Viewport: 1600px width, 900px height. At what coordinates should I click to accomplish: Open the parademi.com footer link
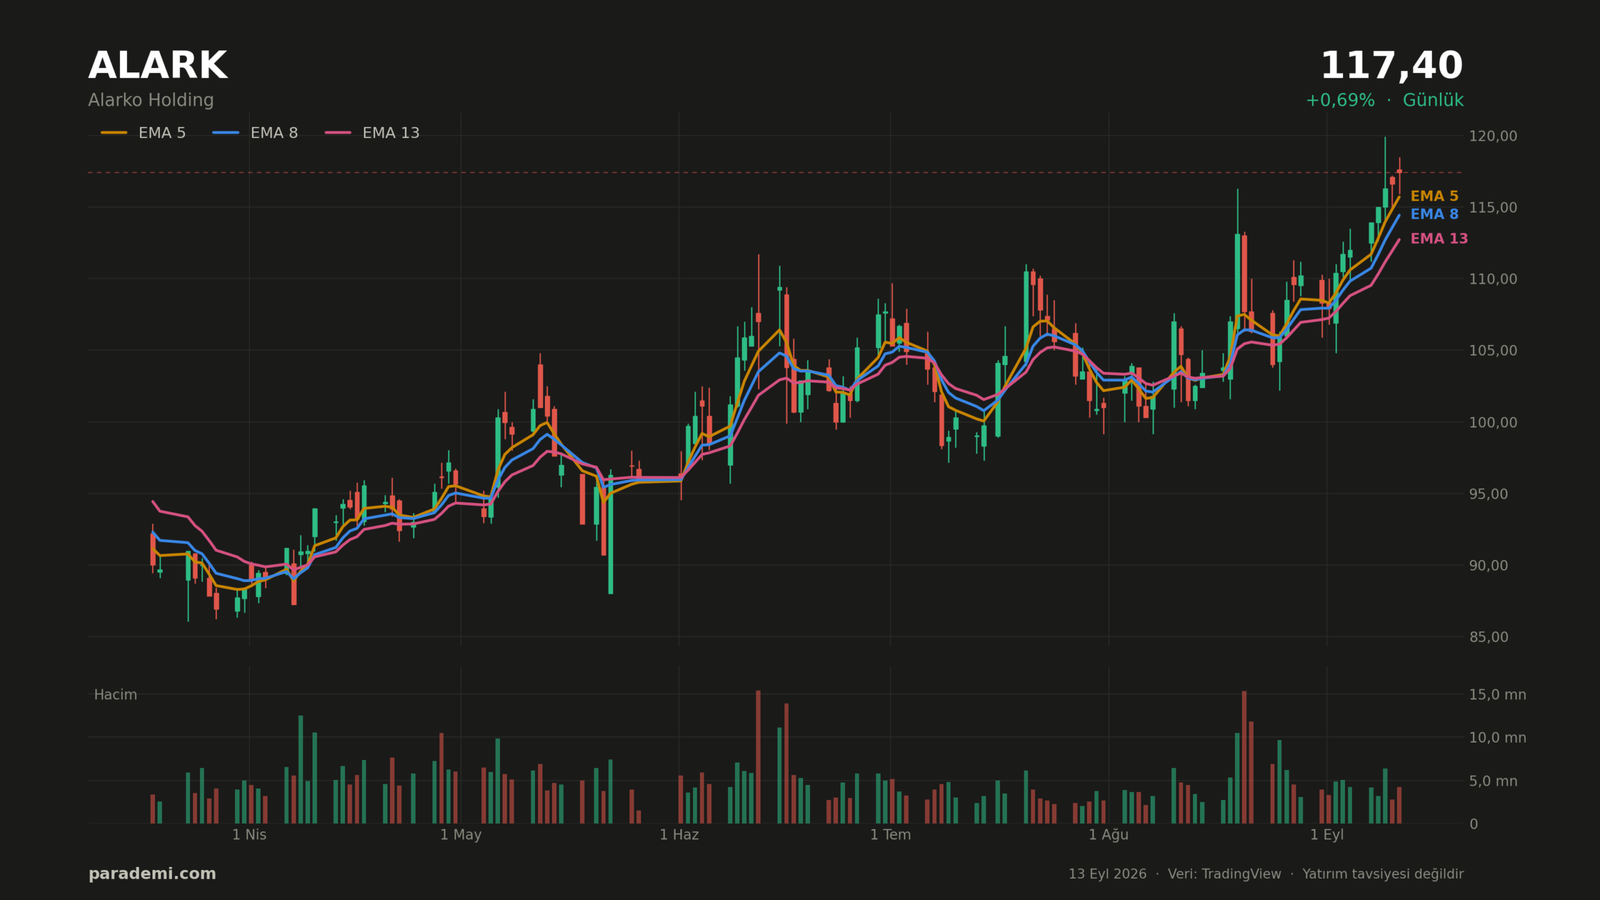point(152,874)
